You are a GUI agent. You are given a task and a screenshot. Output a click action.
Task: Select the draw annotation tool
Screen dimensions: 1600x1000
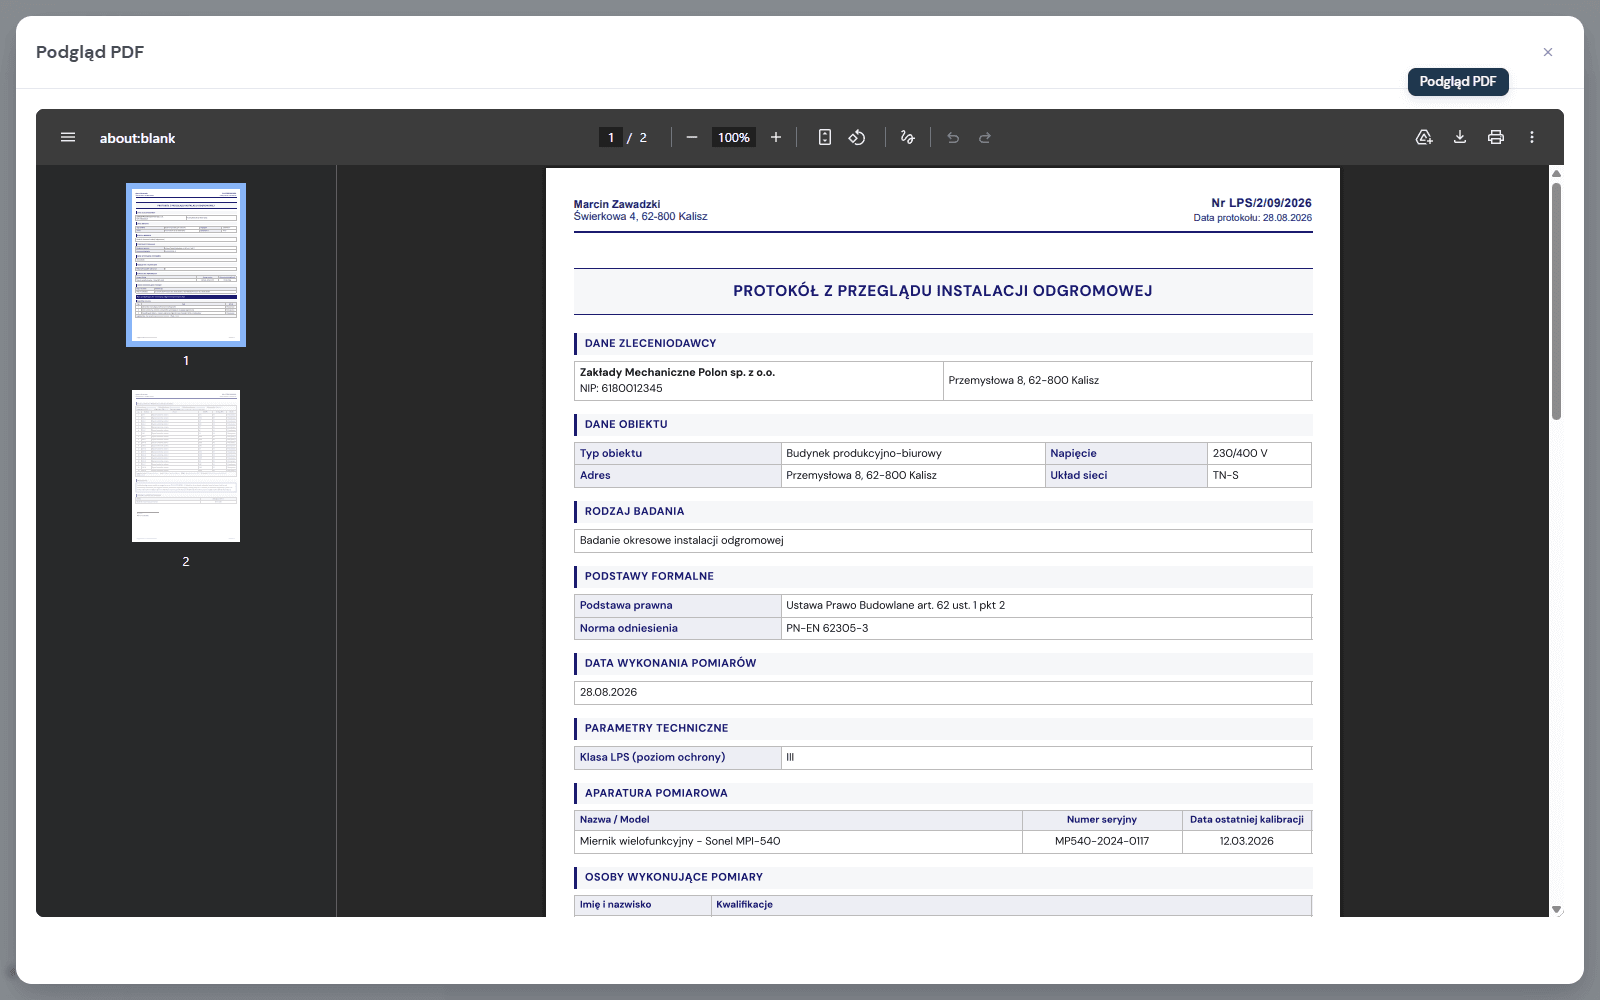click(907, 137)
